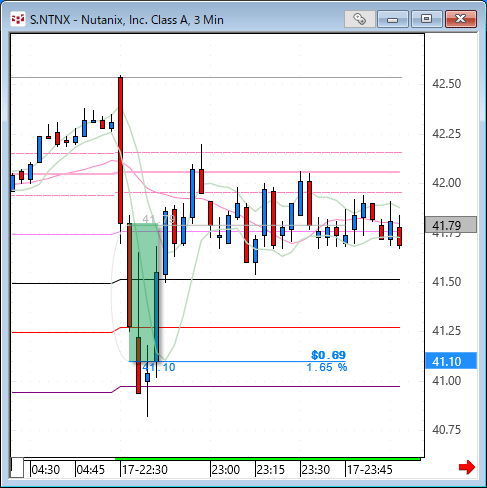Click the 04:30 time axis label
The width and height of the screenshot is (487, 488).
coord(46,470)
